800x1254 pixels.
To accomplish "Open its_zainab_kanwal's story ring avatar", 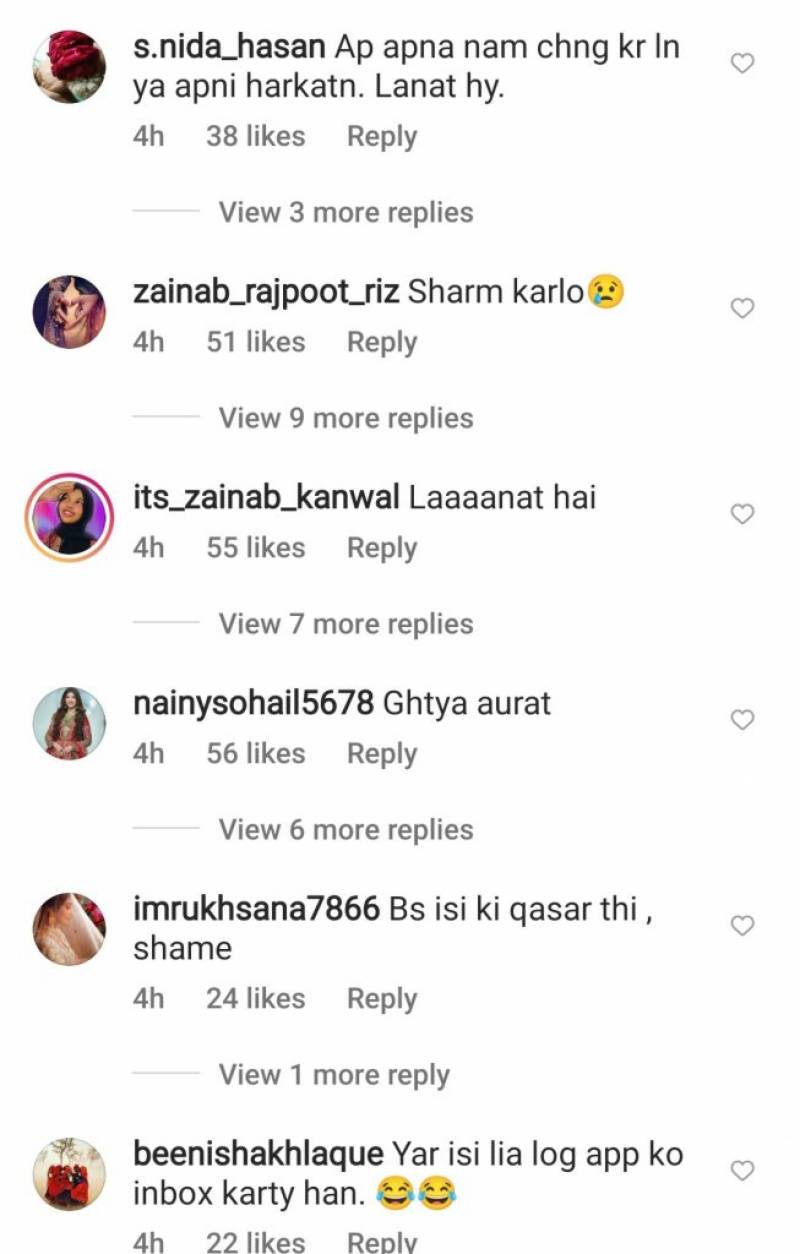I will point(69,516).
